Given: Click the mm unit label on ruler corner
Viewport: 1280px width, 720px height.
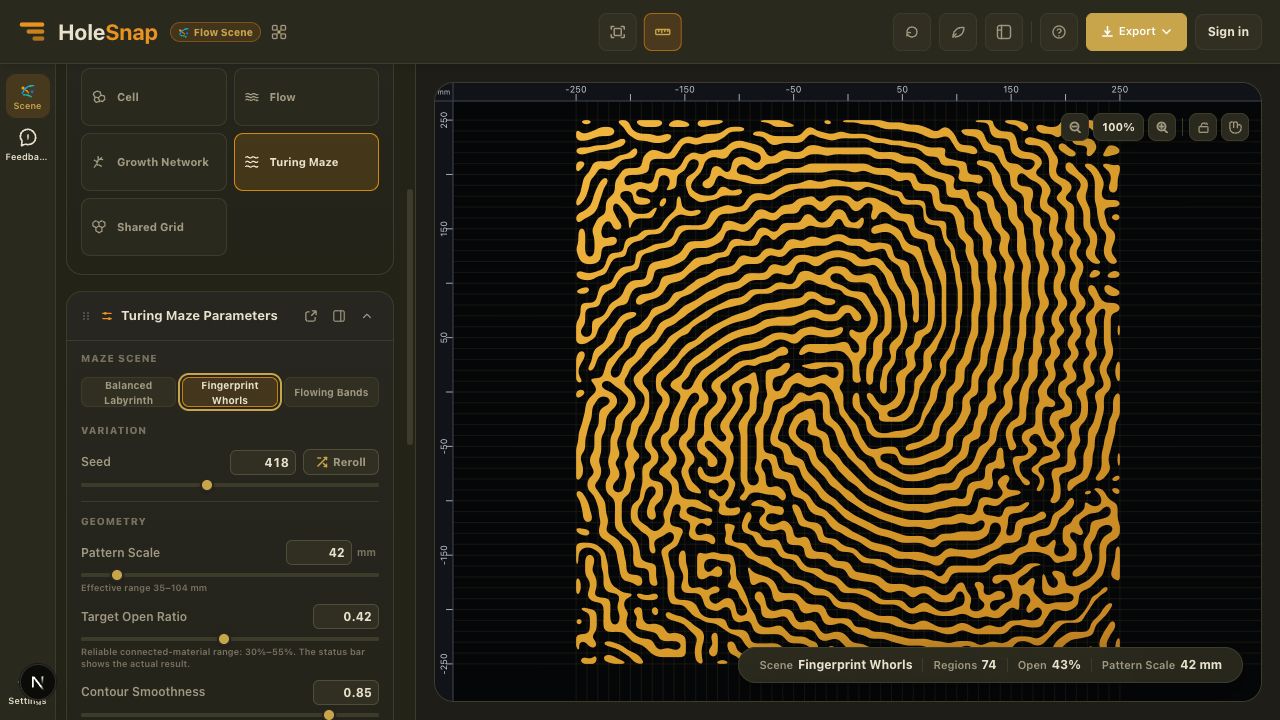Looking at the screenshot, I should pyautogui.click(x=443, y=92).
